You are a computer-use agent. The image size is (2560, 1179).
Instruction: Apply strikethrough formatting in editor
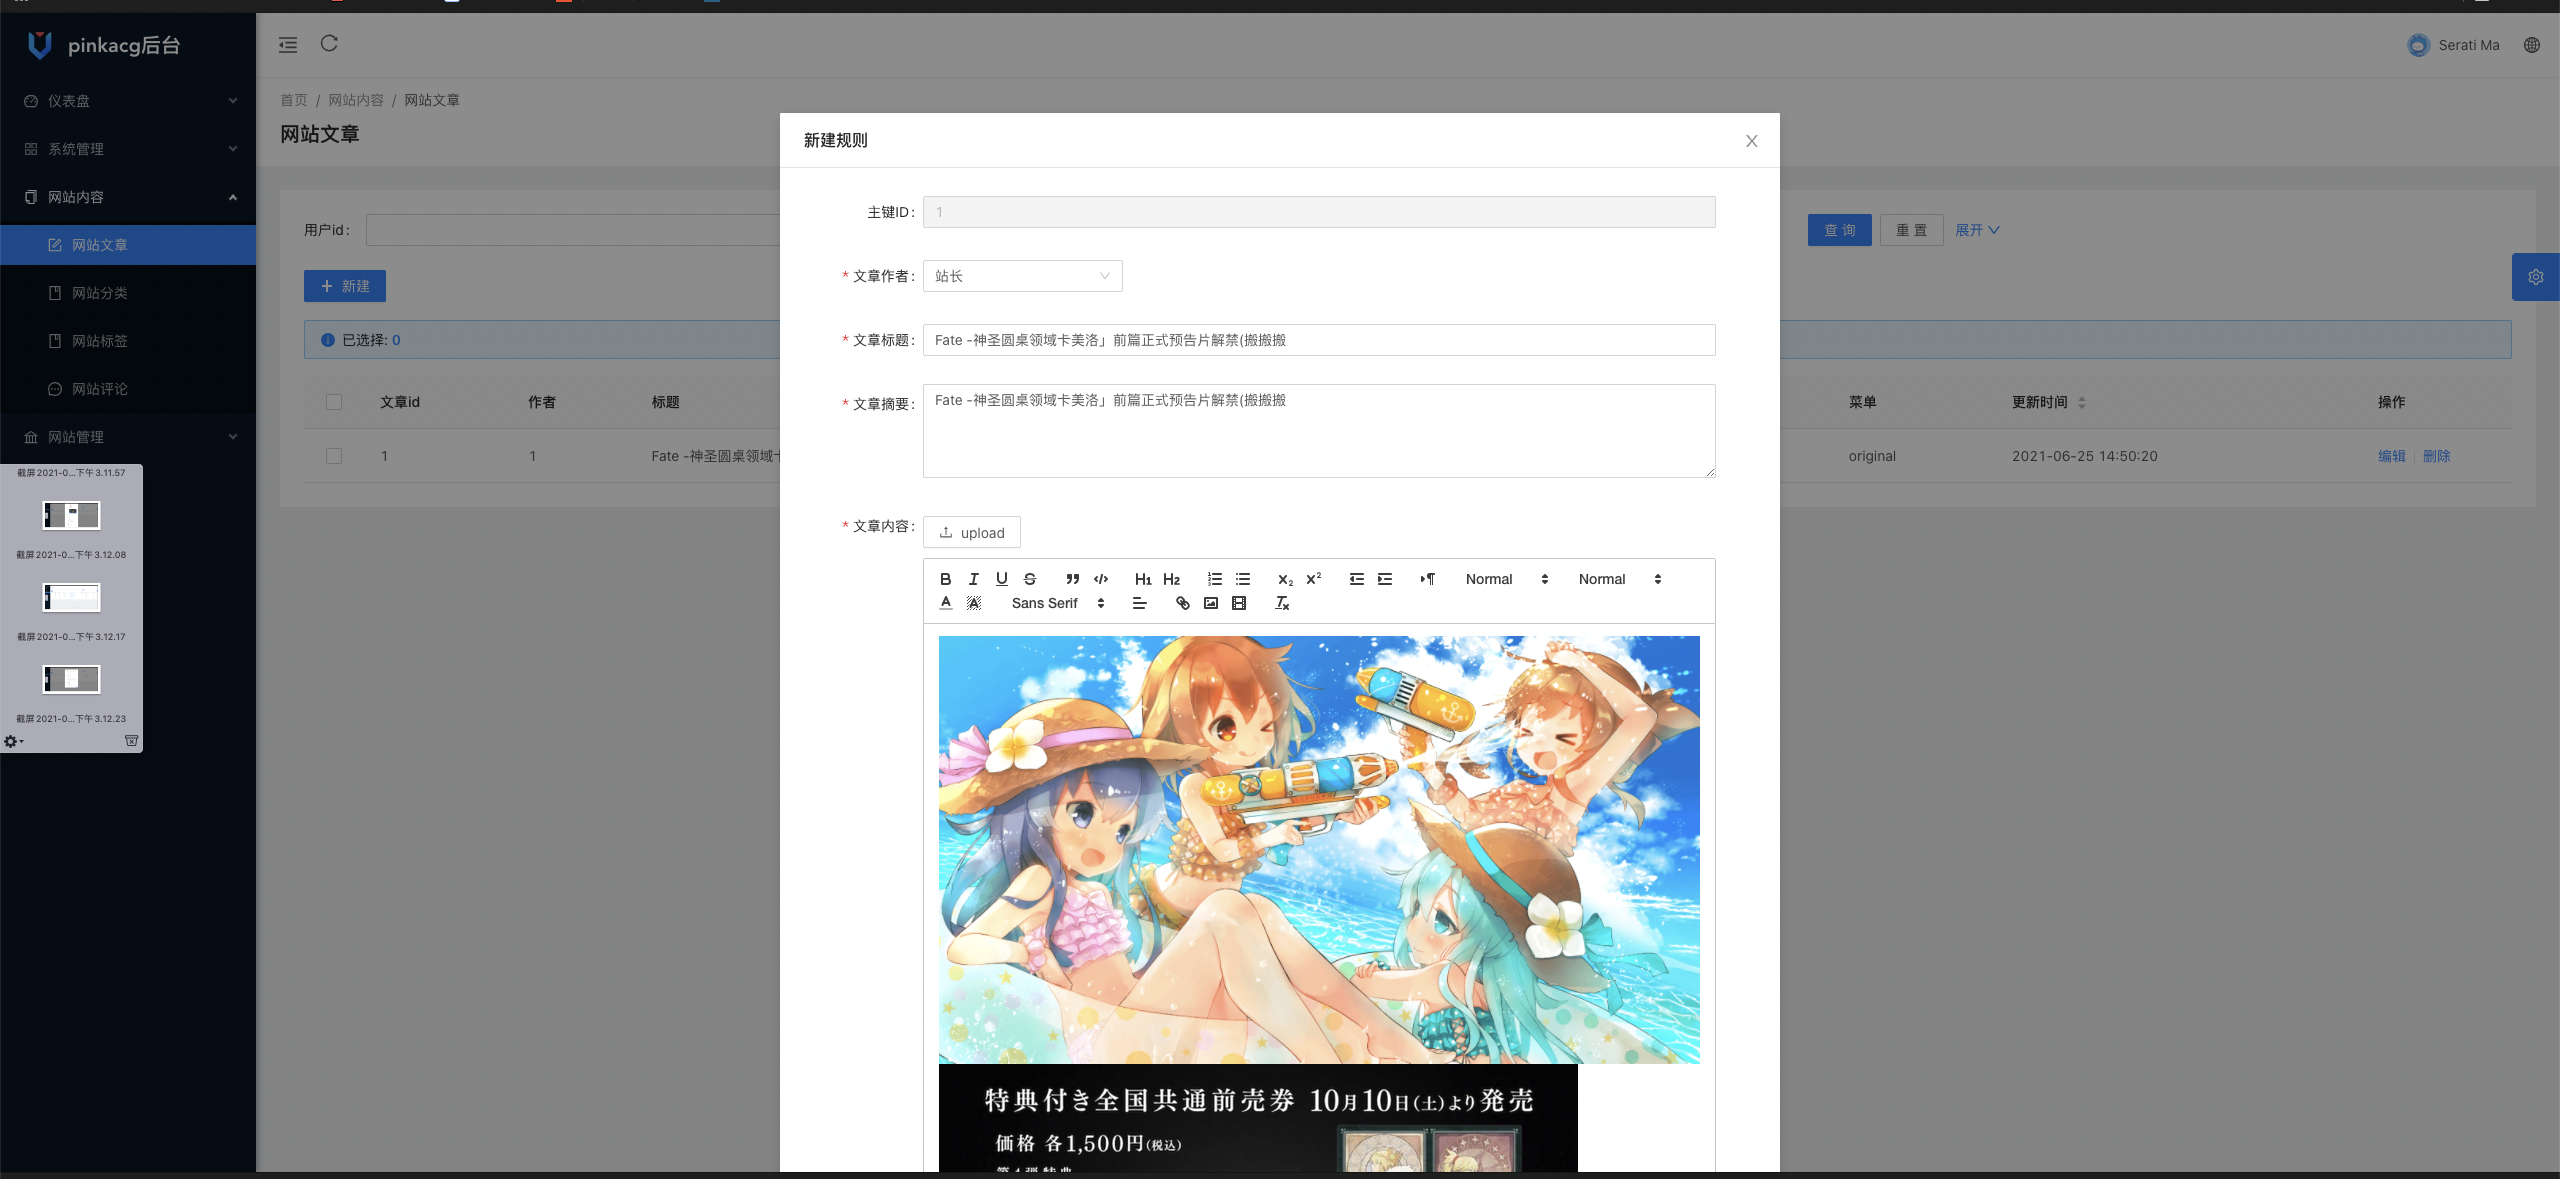point(1030,579)
